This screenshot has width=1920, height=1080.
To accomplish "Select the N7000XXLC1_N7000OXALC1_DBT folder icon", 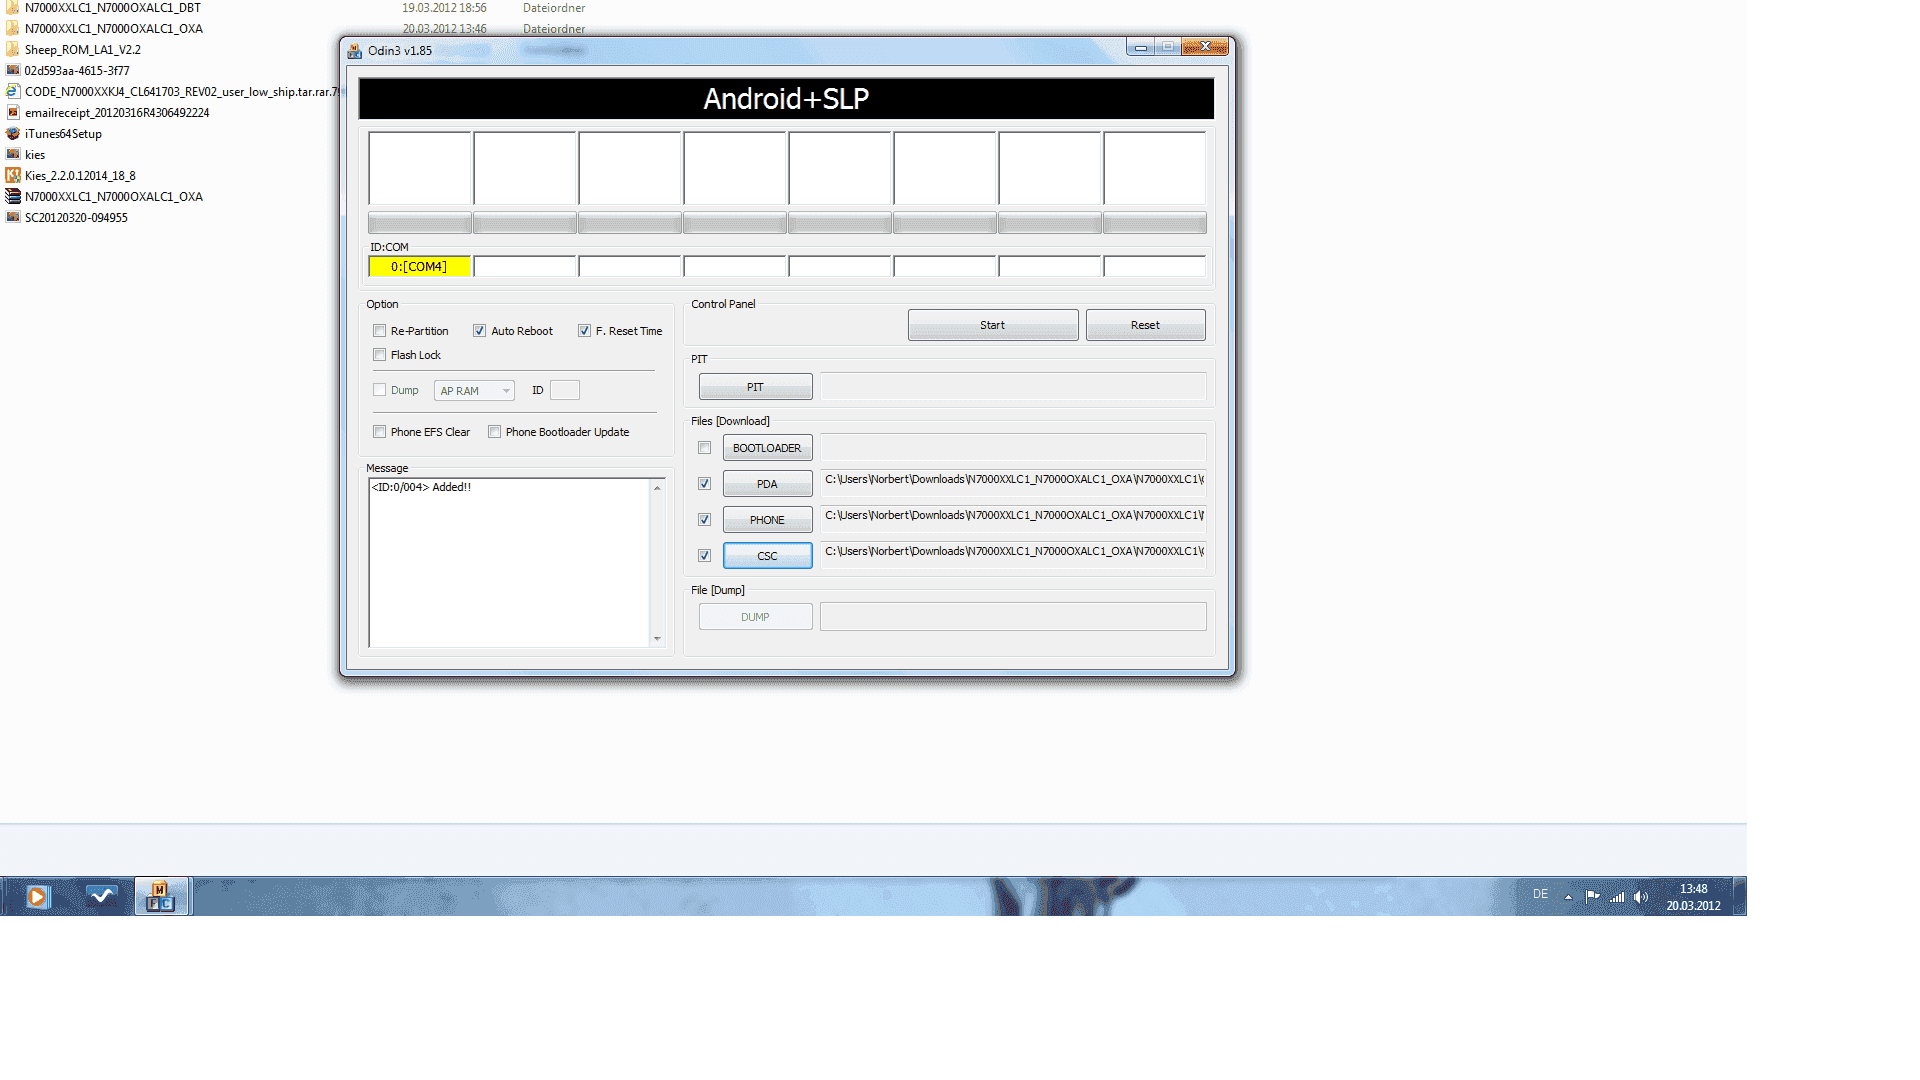I will coord(13,7).
